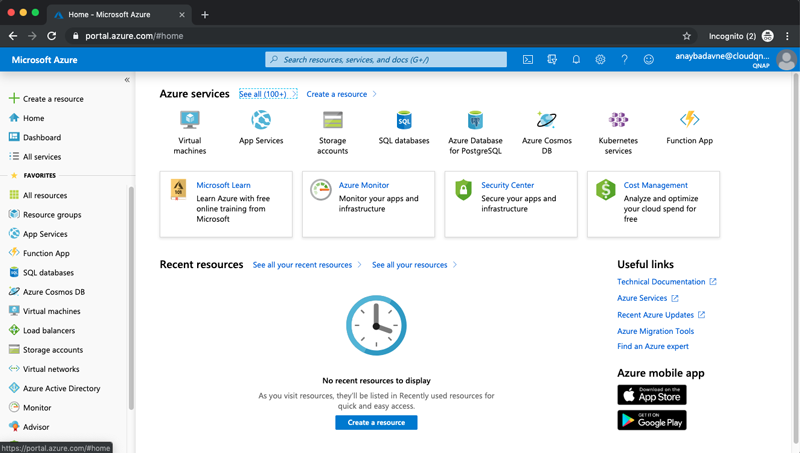The height and width of the screenshot is (453, 800).
Task: Click Azure Monitor gauge icon
Action: pyautogui.click(x=321, y=190)
